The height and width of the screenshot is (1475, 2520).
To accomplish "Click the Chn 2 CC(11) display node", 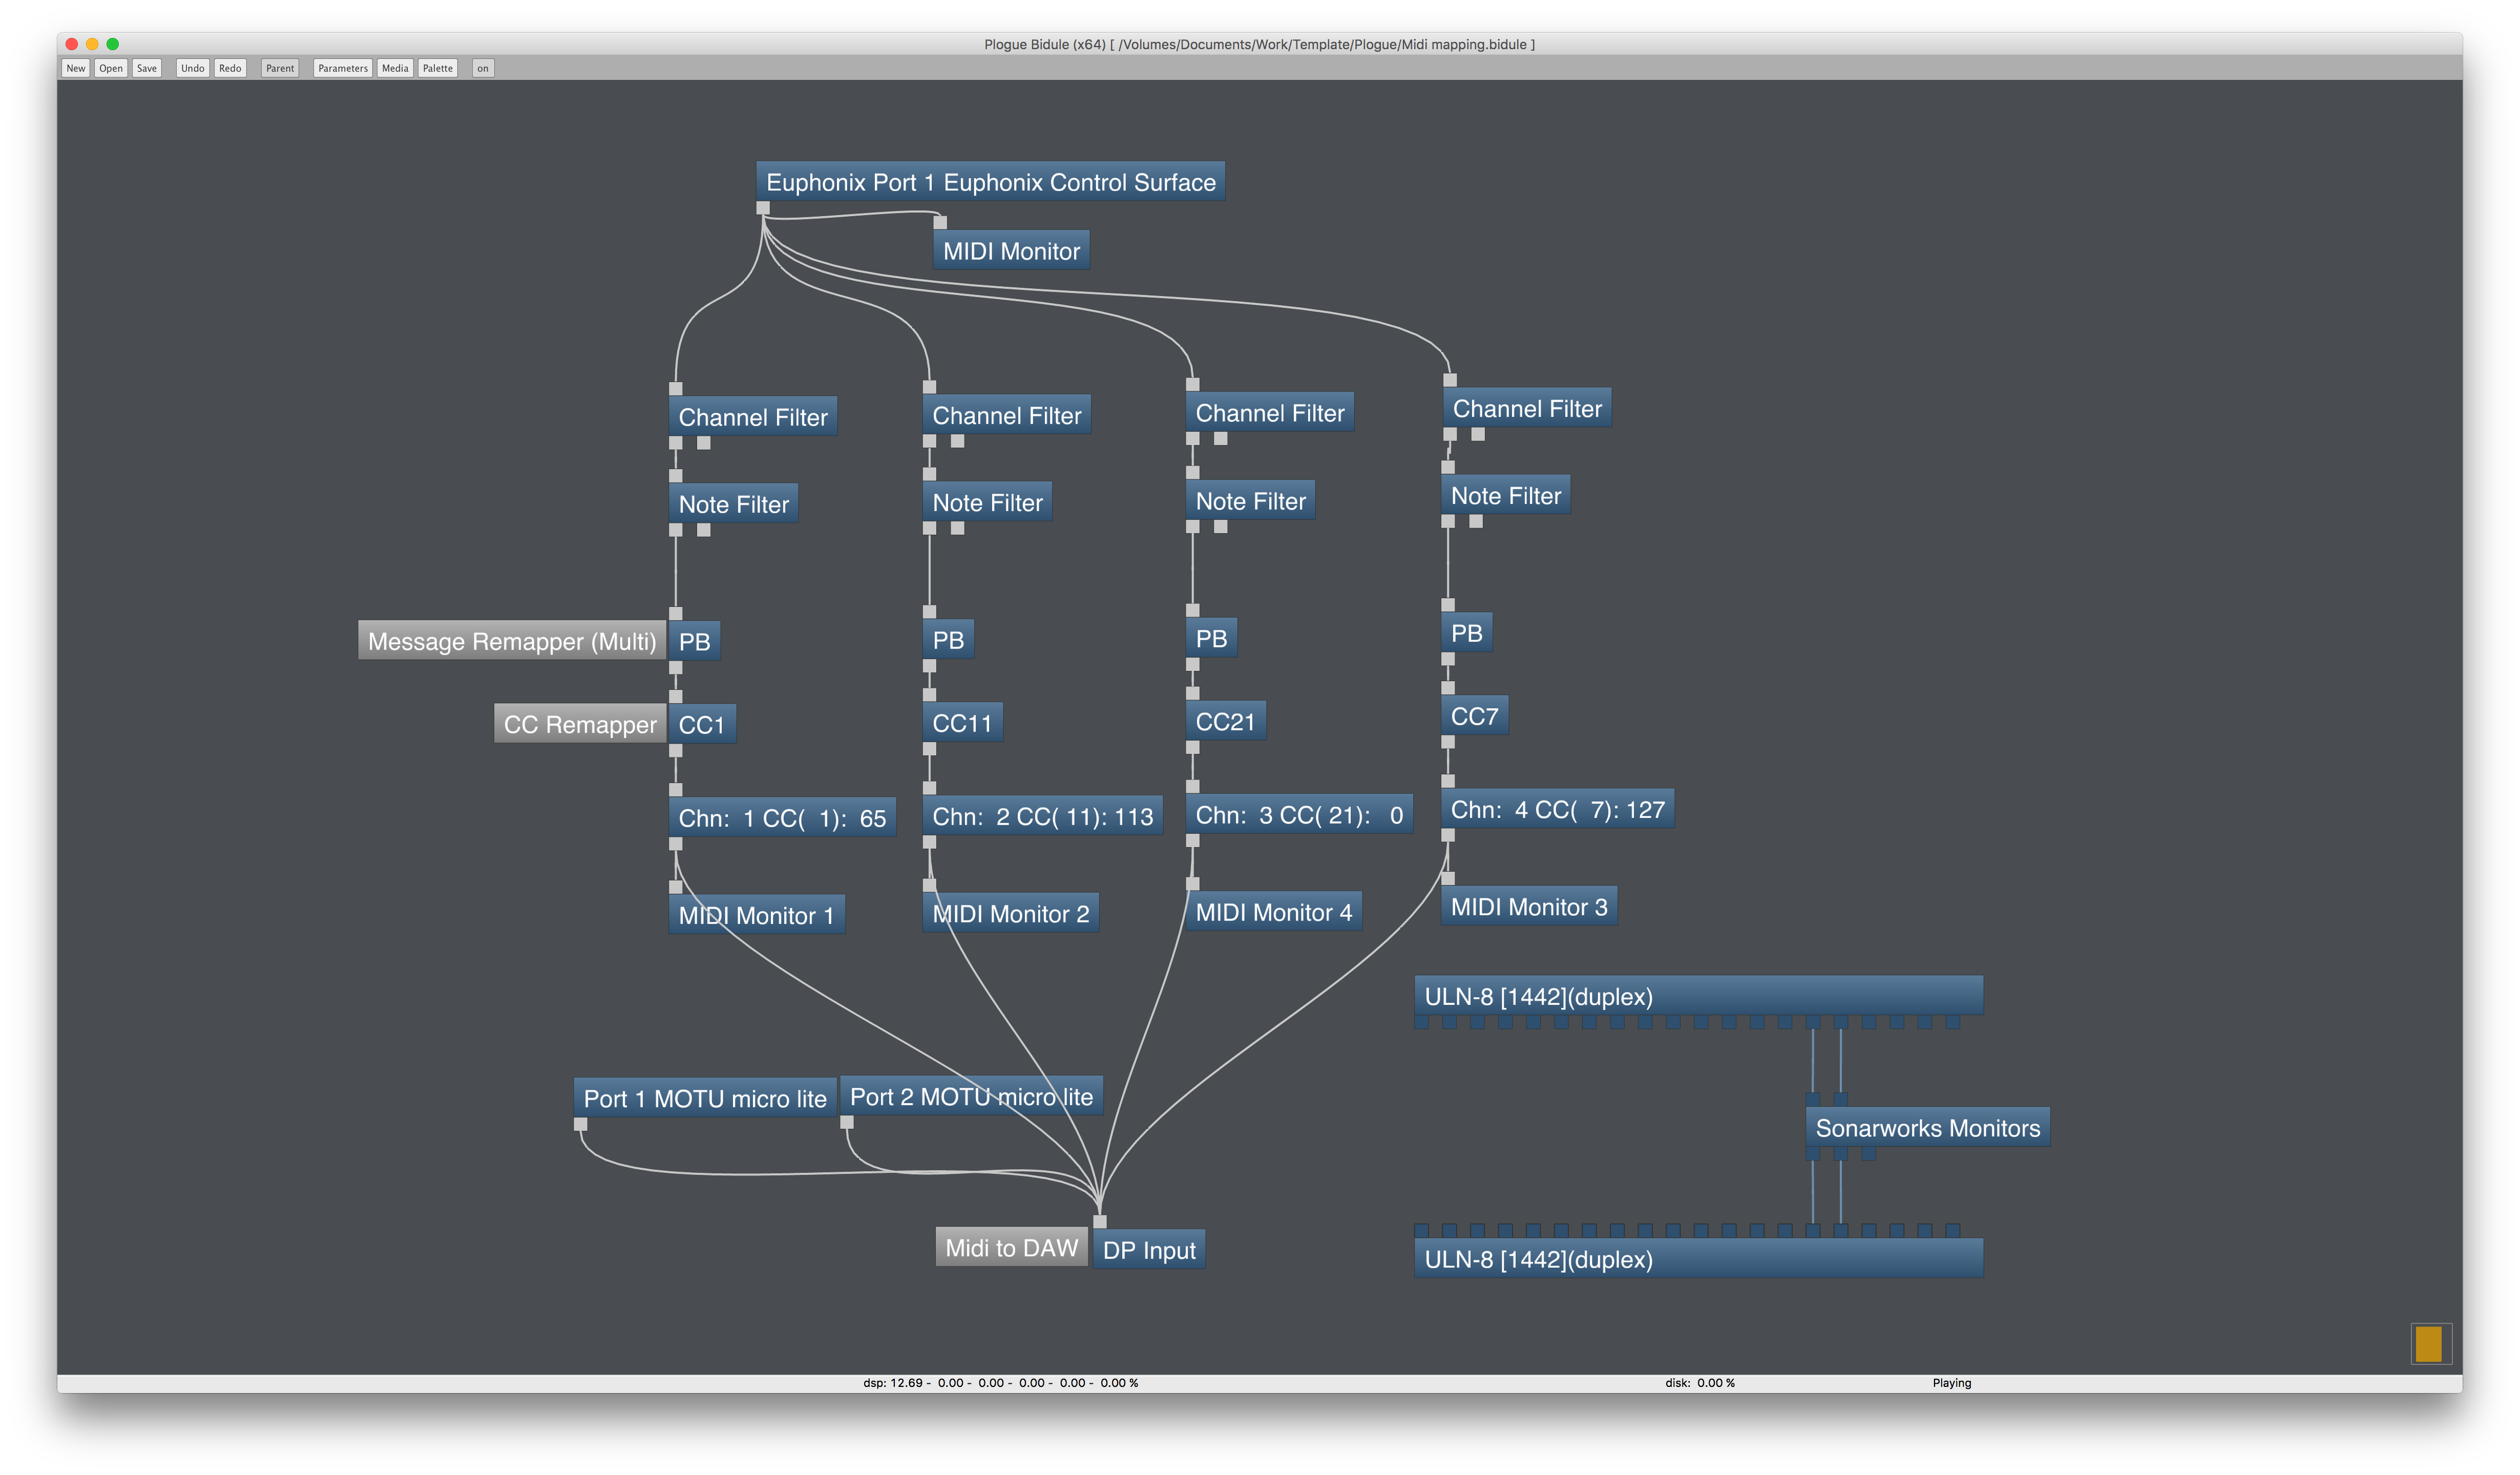I will pyautogui.click(x=1042, y=816).
